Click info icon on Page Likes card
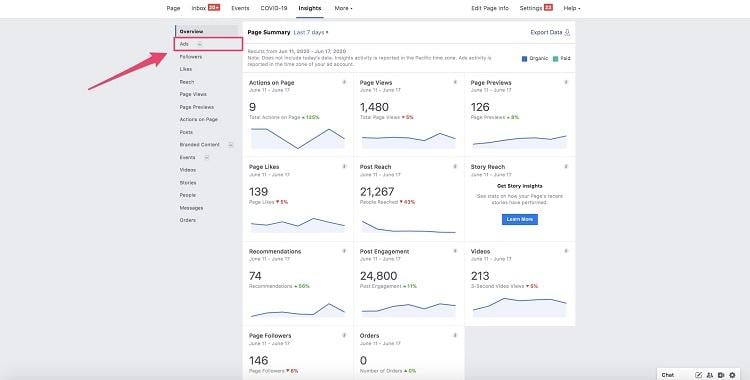Screen dimensions: 750x380 [344, 167]
